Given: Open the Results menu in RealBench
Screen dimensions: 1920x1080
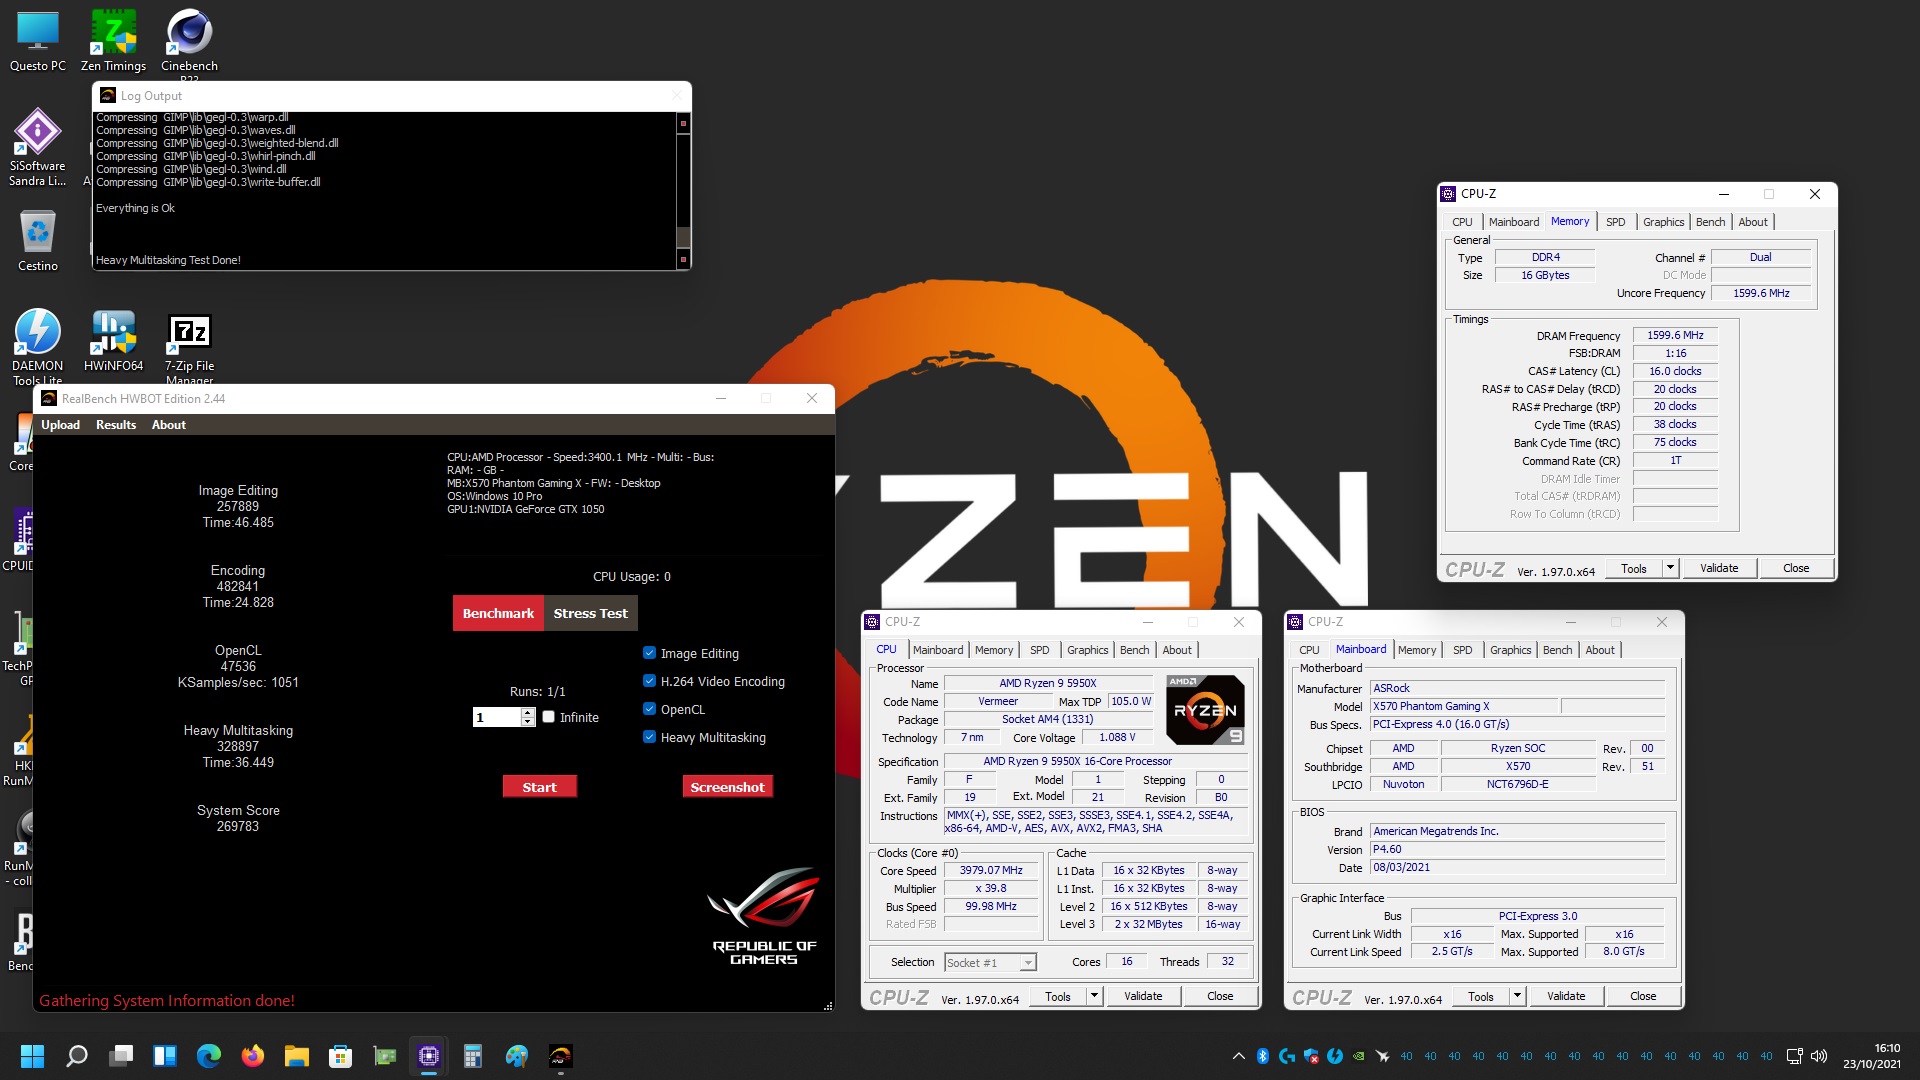Looking at the screenshot, I should tap(116, 425).
